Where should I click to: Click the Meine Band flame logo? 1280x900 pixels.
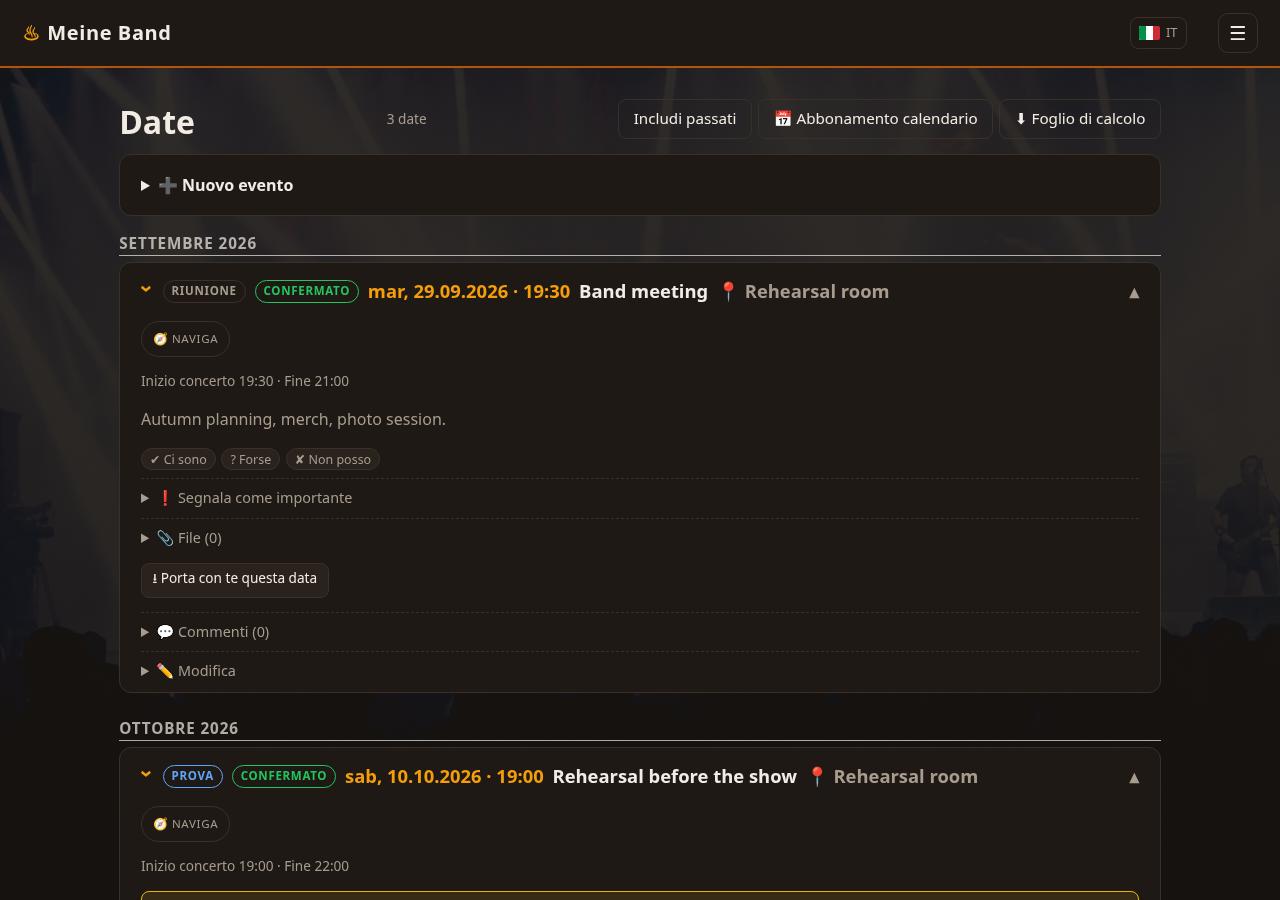point(31,33)
